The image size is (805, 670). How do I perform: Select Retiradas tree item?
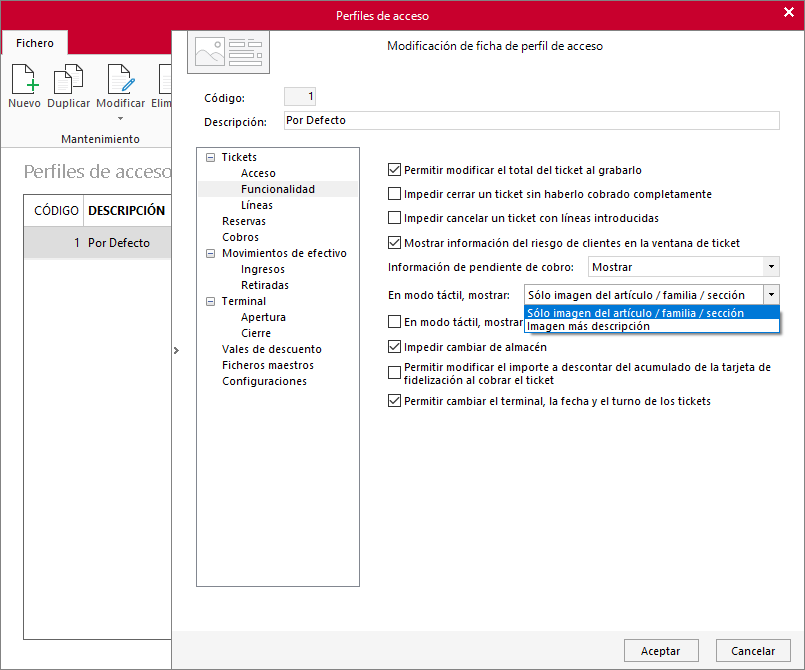(x=265, y=285)
